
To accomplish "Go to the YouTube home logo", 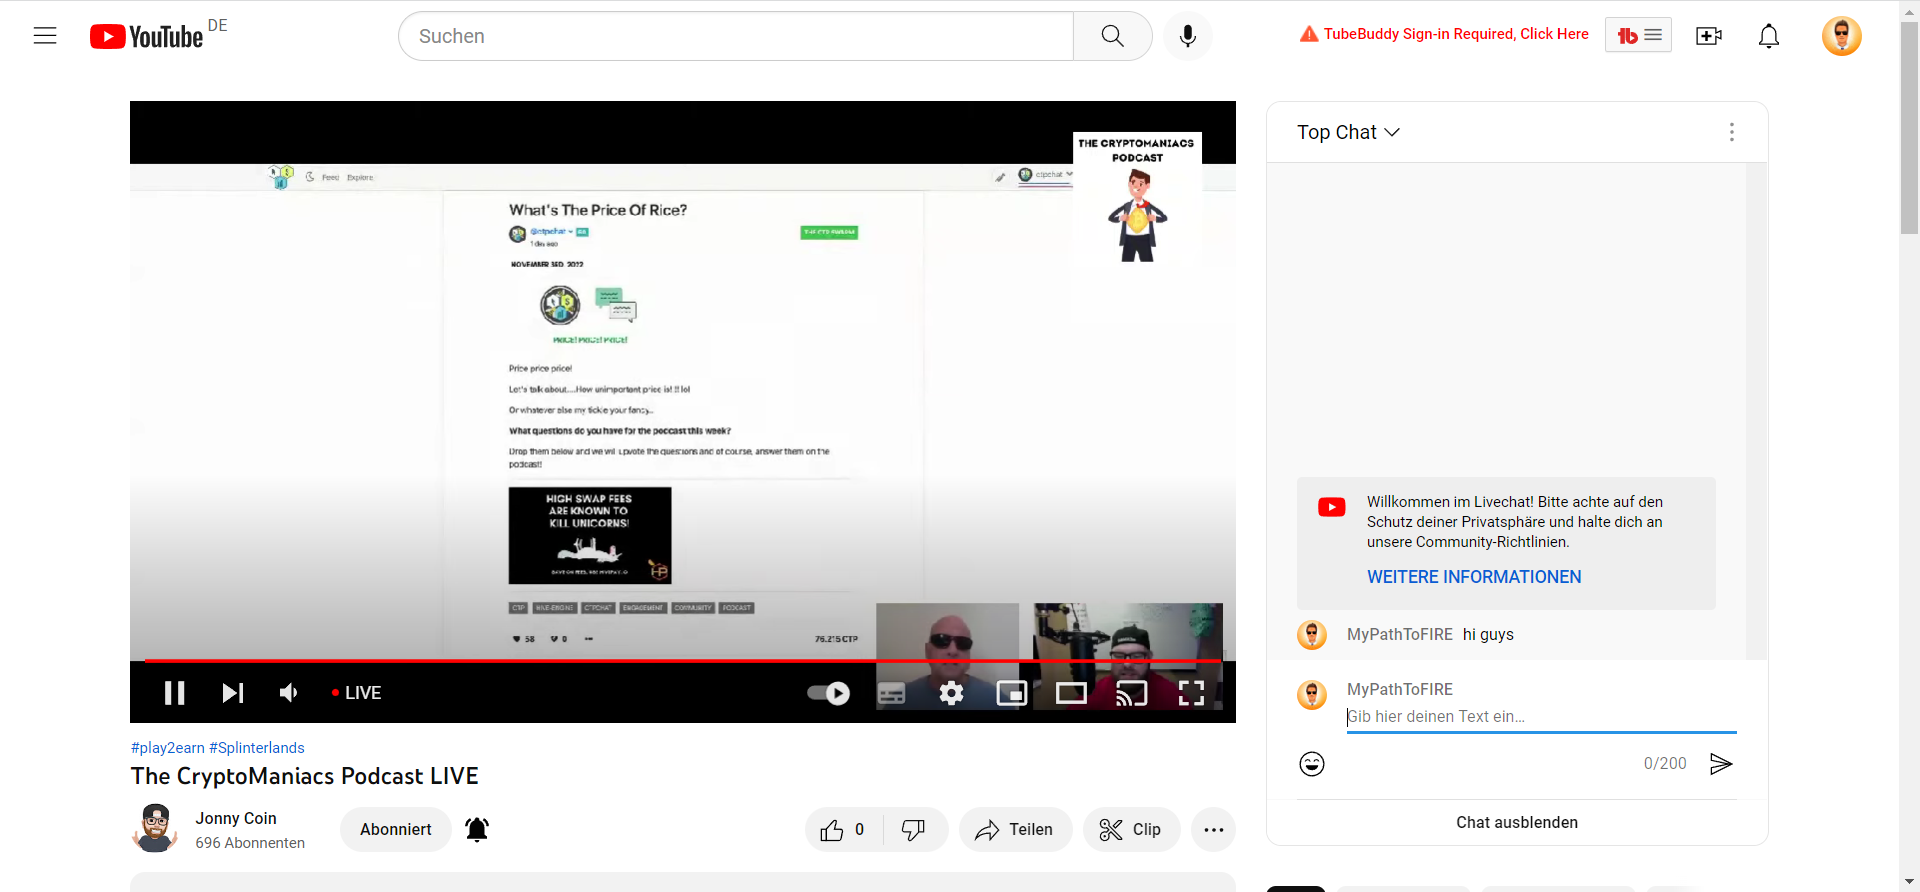I will (x=147, y=37).
